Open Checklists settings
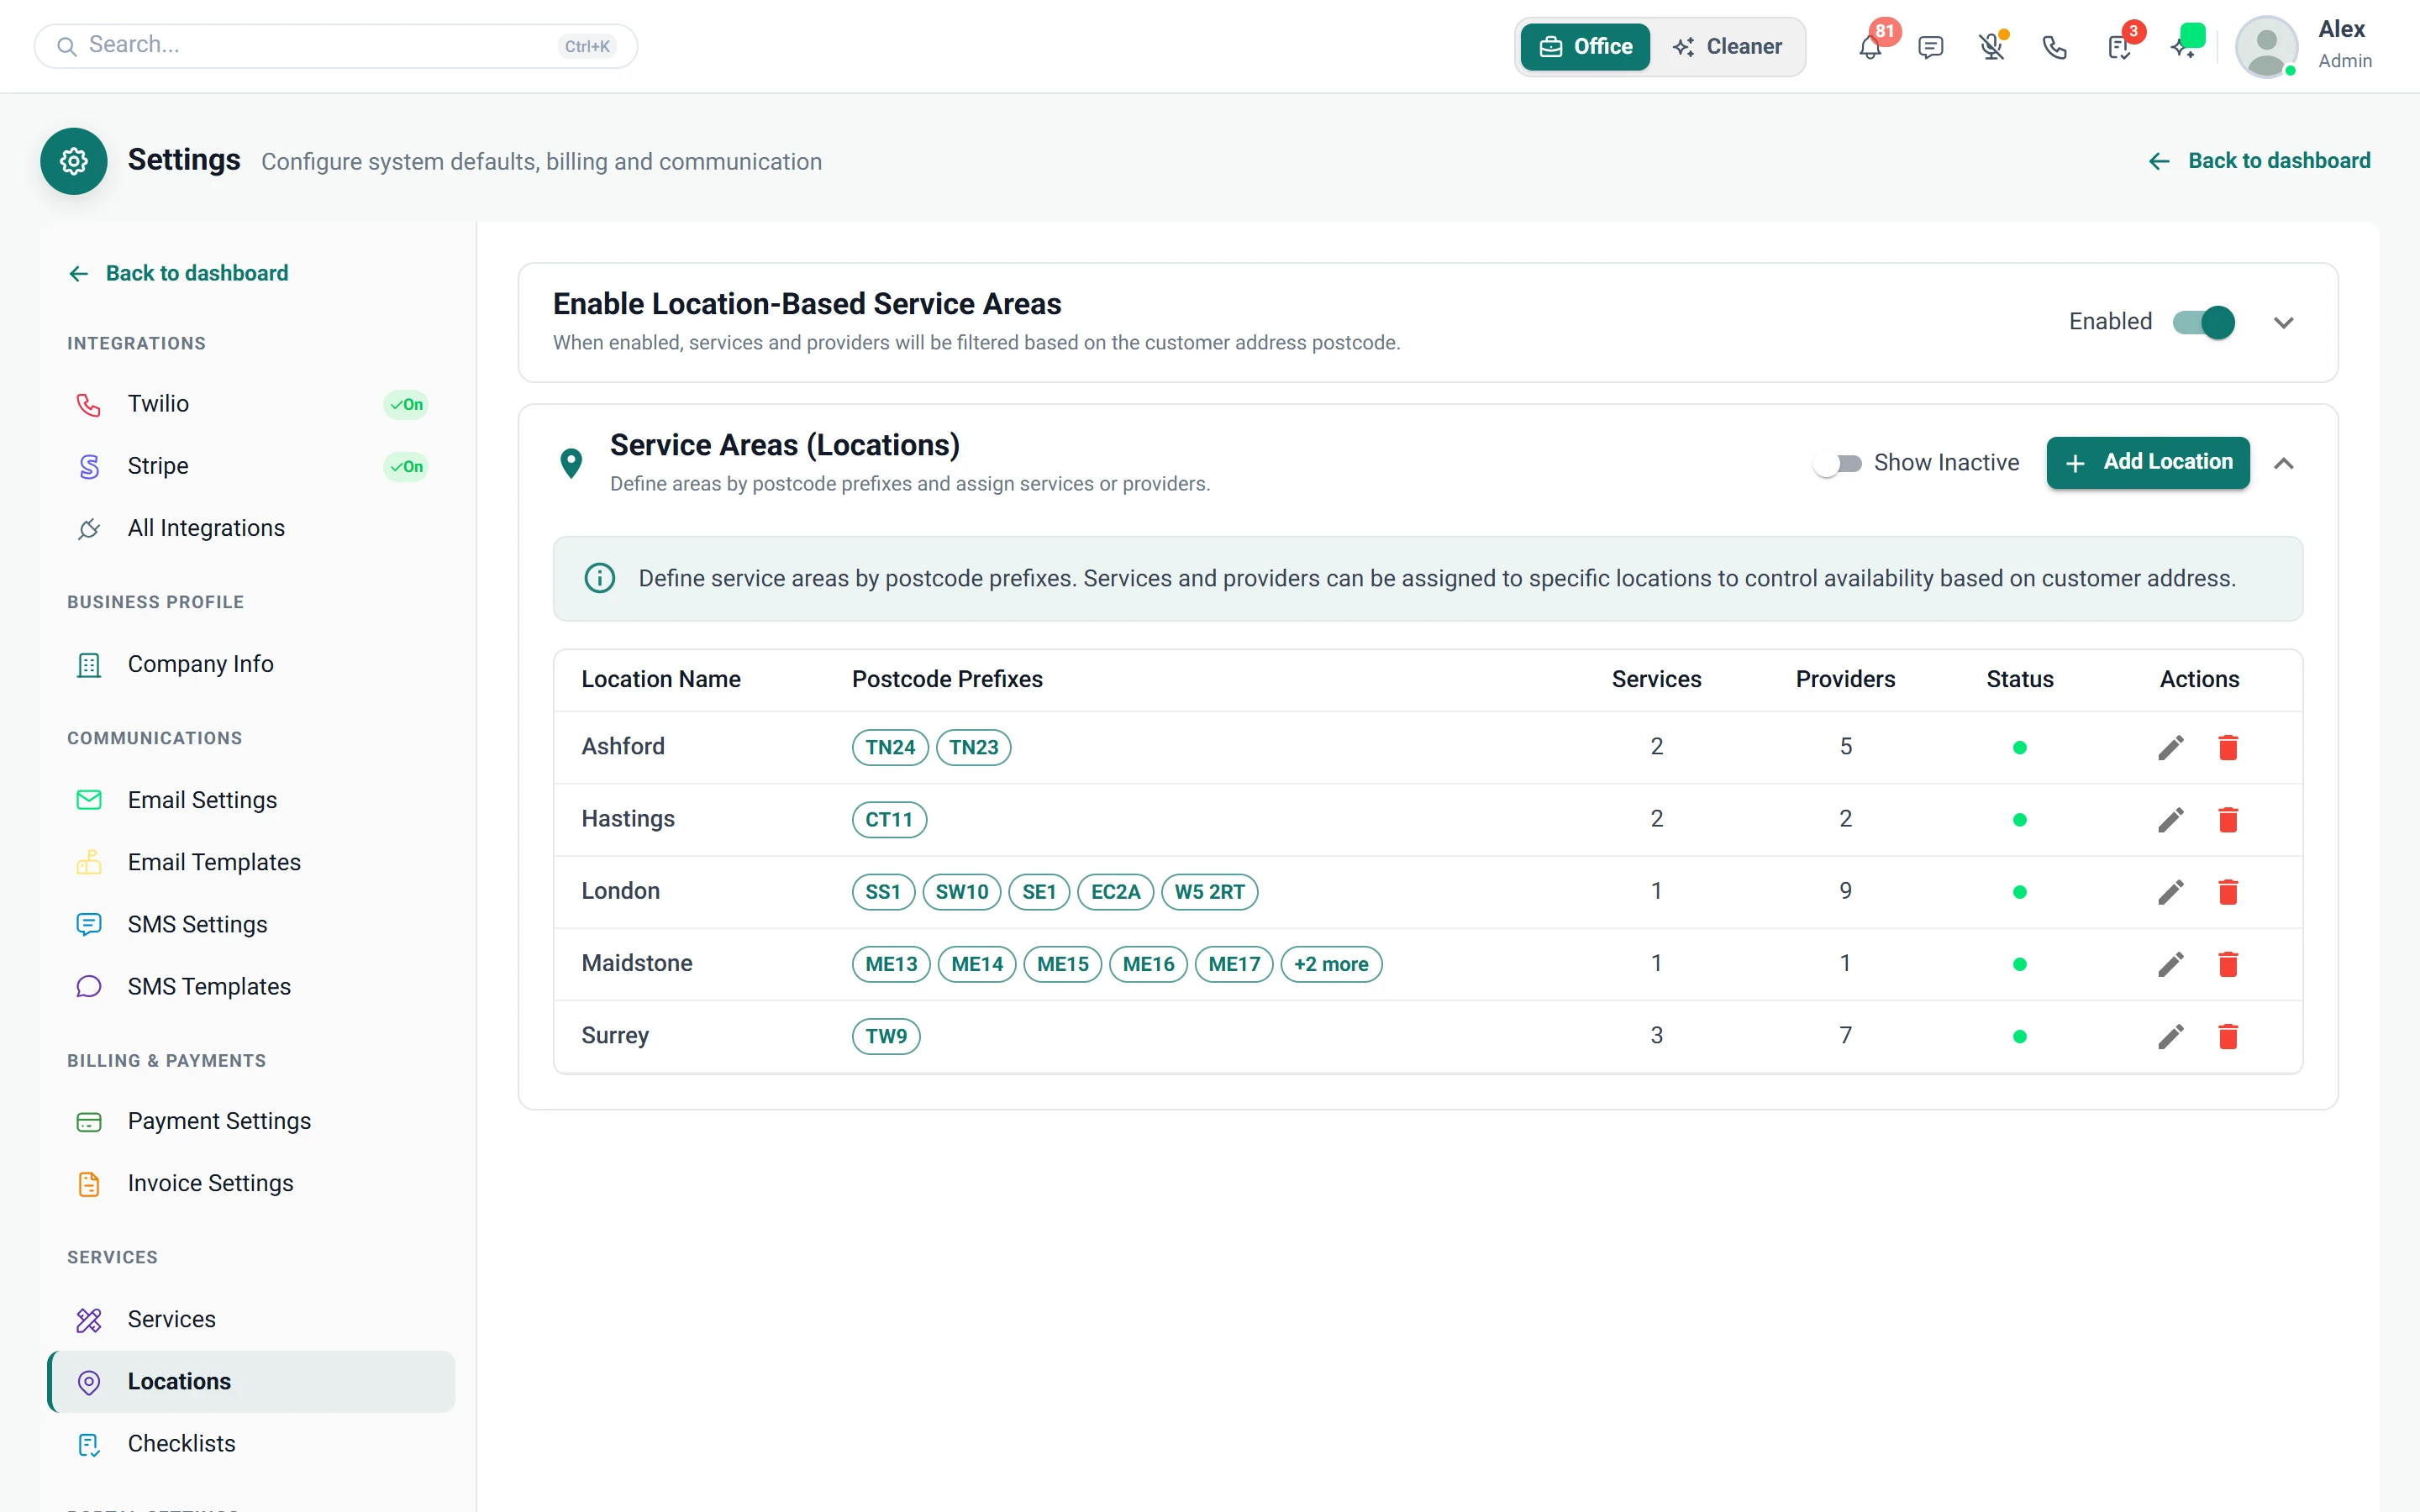Screen dimensions: 2420x1512 pyautogui.click(x=250, y=1443)
